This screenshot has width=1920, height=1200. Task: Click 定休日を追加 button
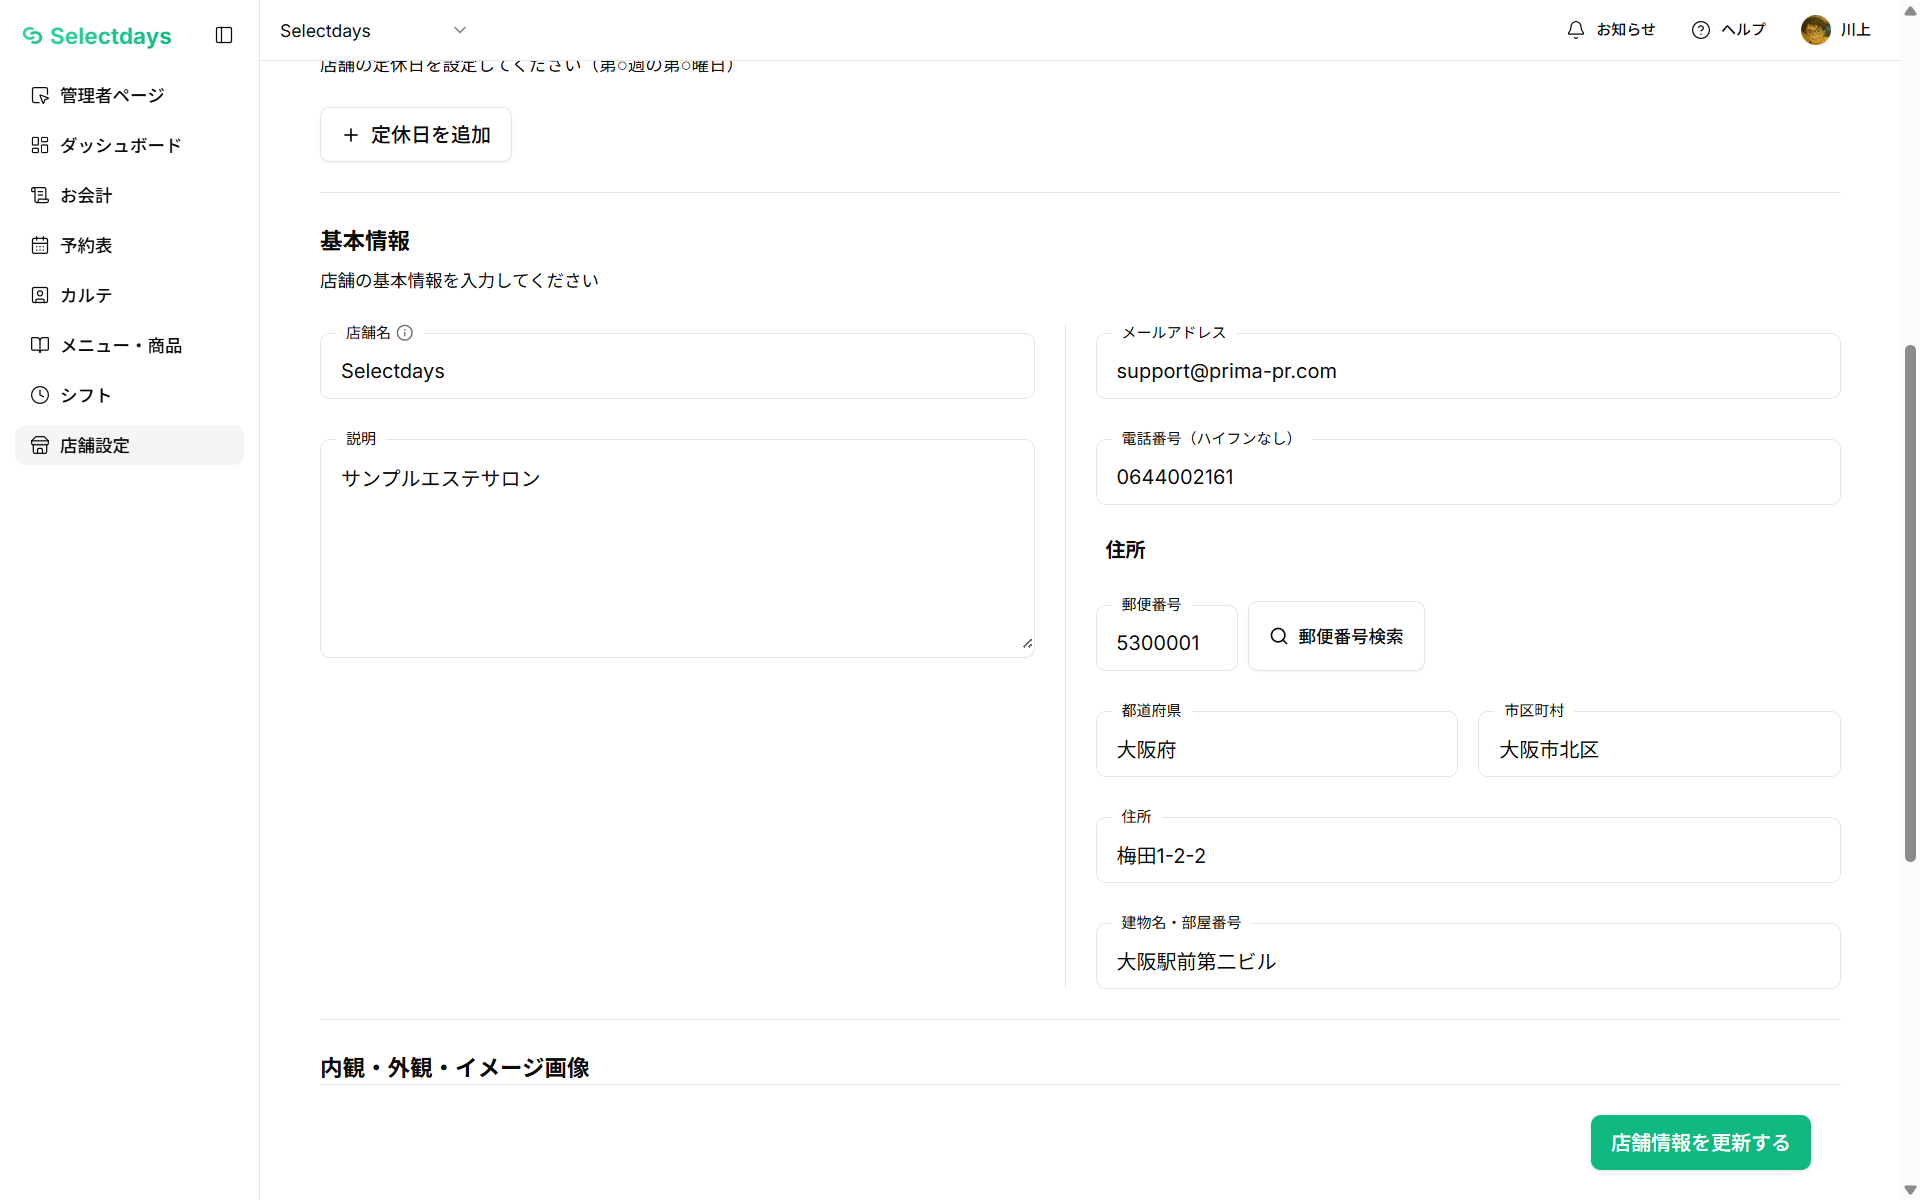[x=416, y=135]
